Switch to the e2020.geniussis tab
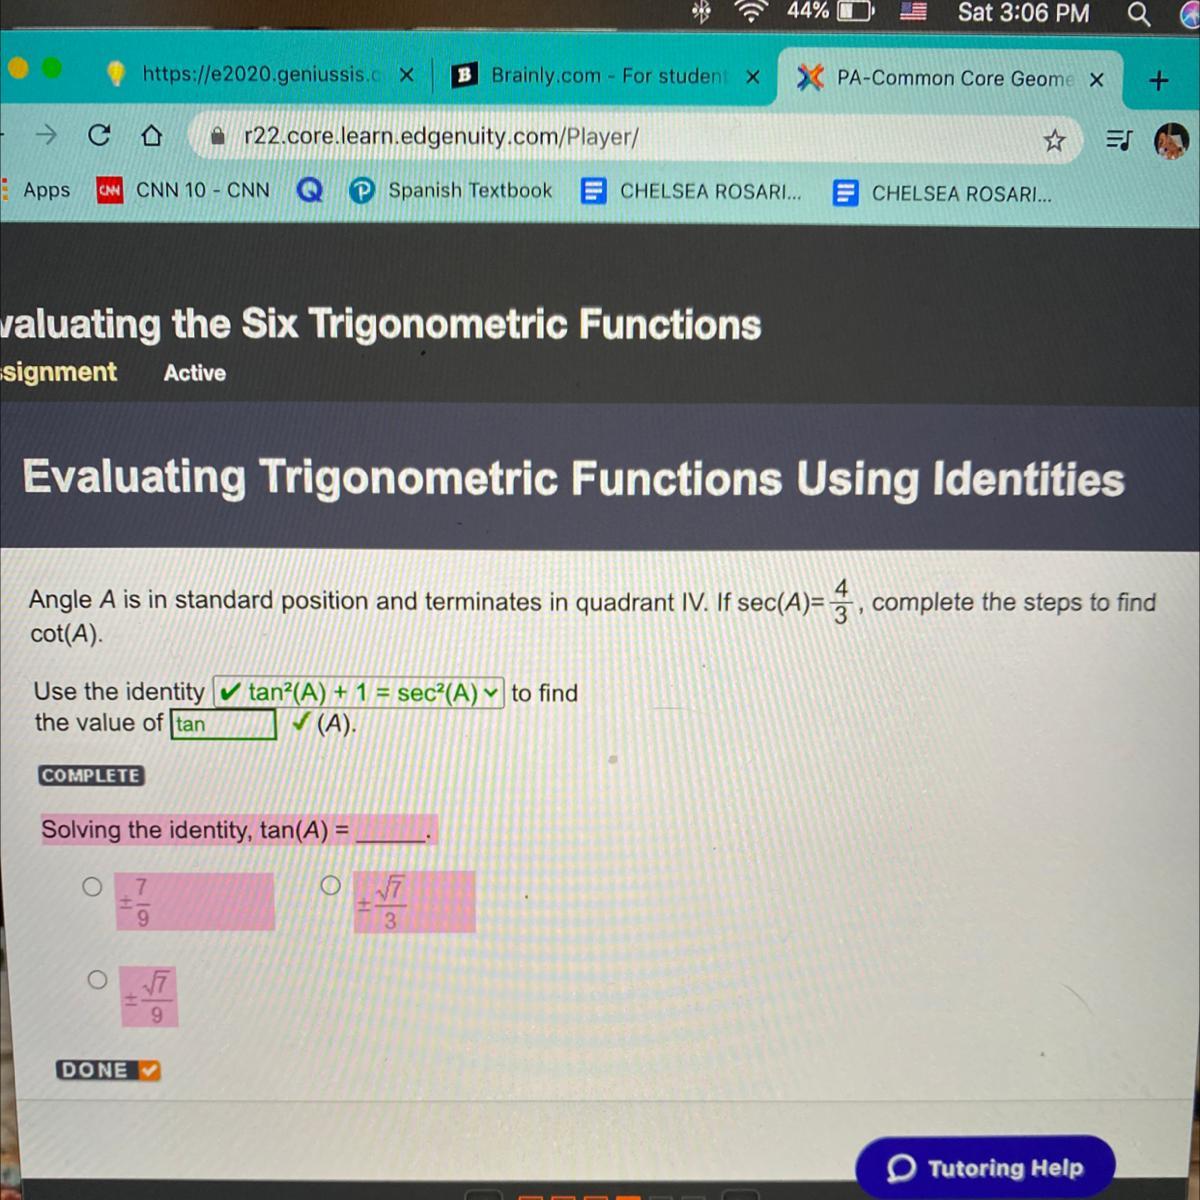This screenshot has height=1200, width=1200. 262,74
